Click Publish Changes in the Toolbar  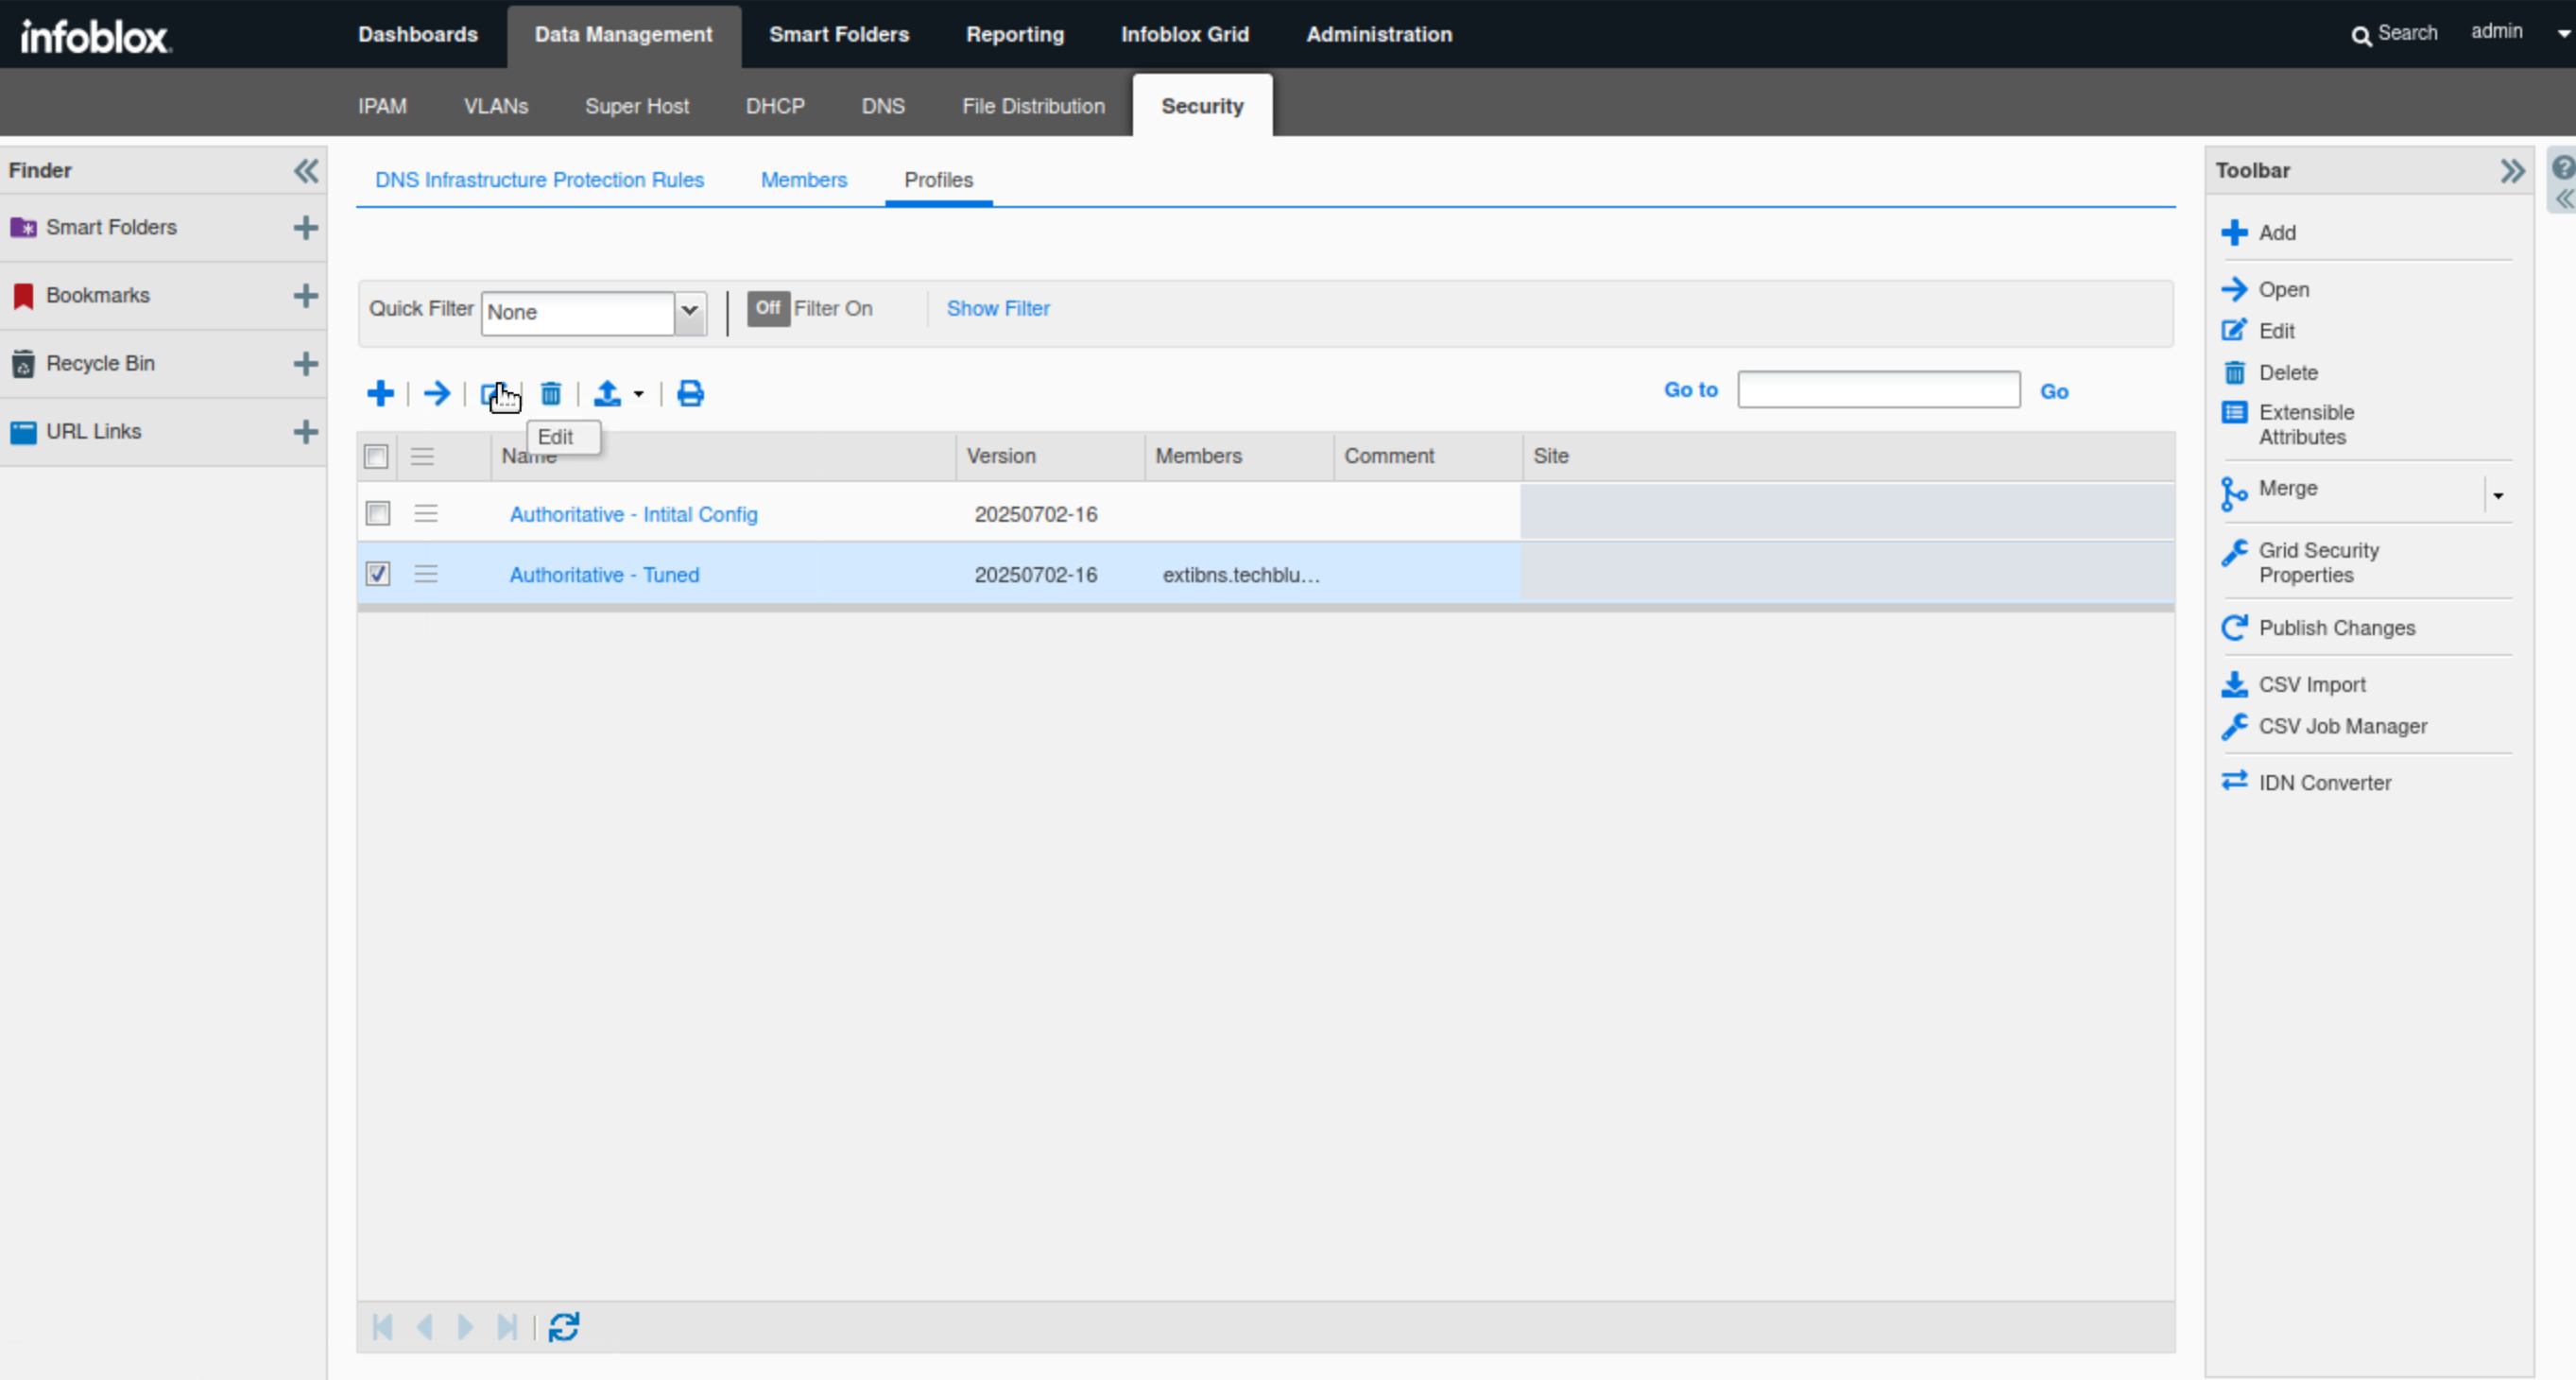(x=2336, y=628)
